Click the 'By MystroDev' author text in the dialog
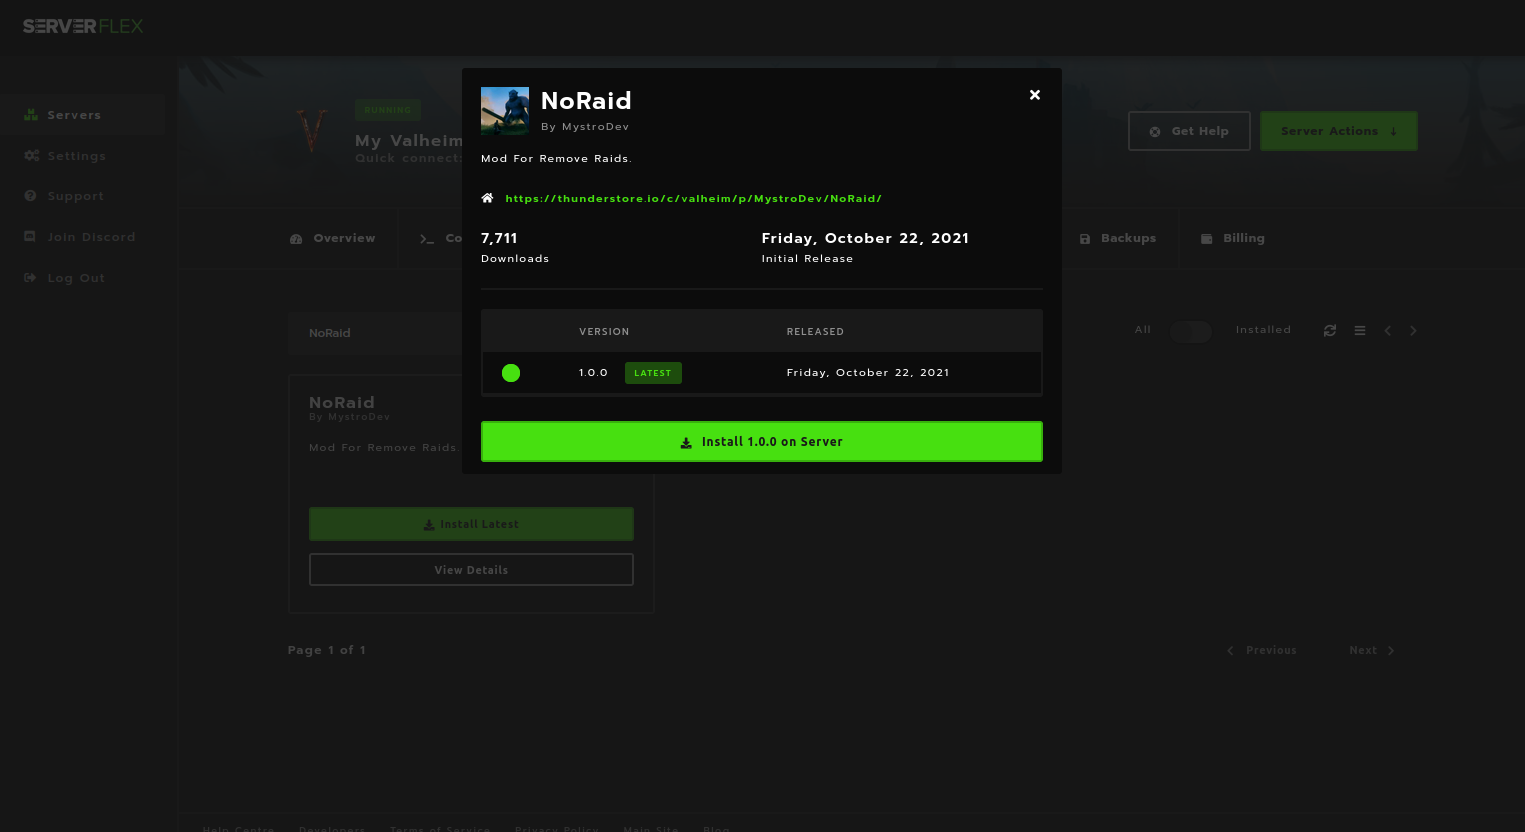 coord(585,127)
